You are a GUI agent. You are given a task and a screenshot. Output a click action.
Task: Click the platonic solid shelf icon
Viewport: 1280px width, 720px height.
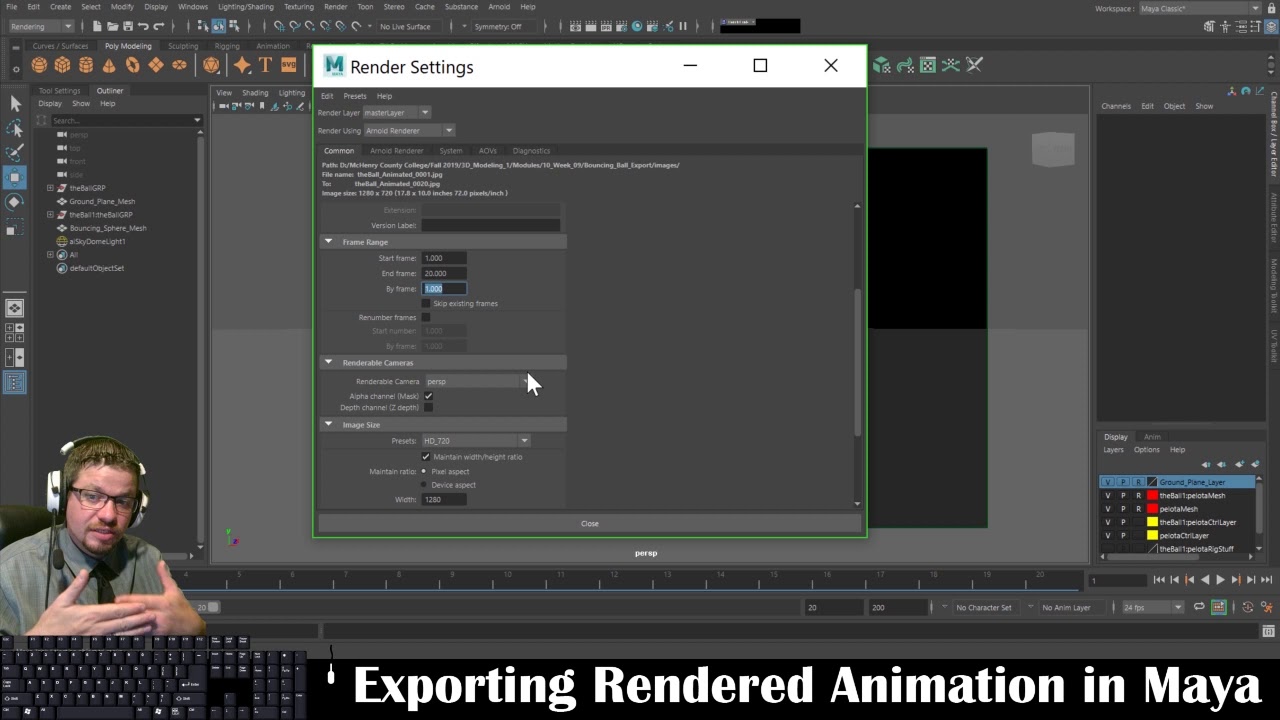[x=211, y=65]
